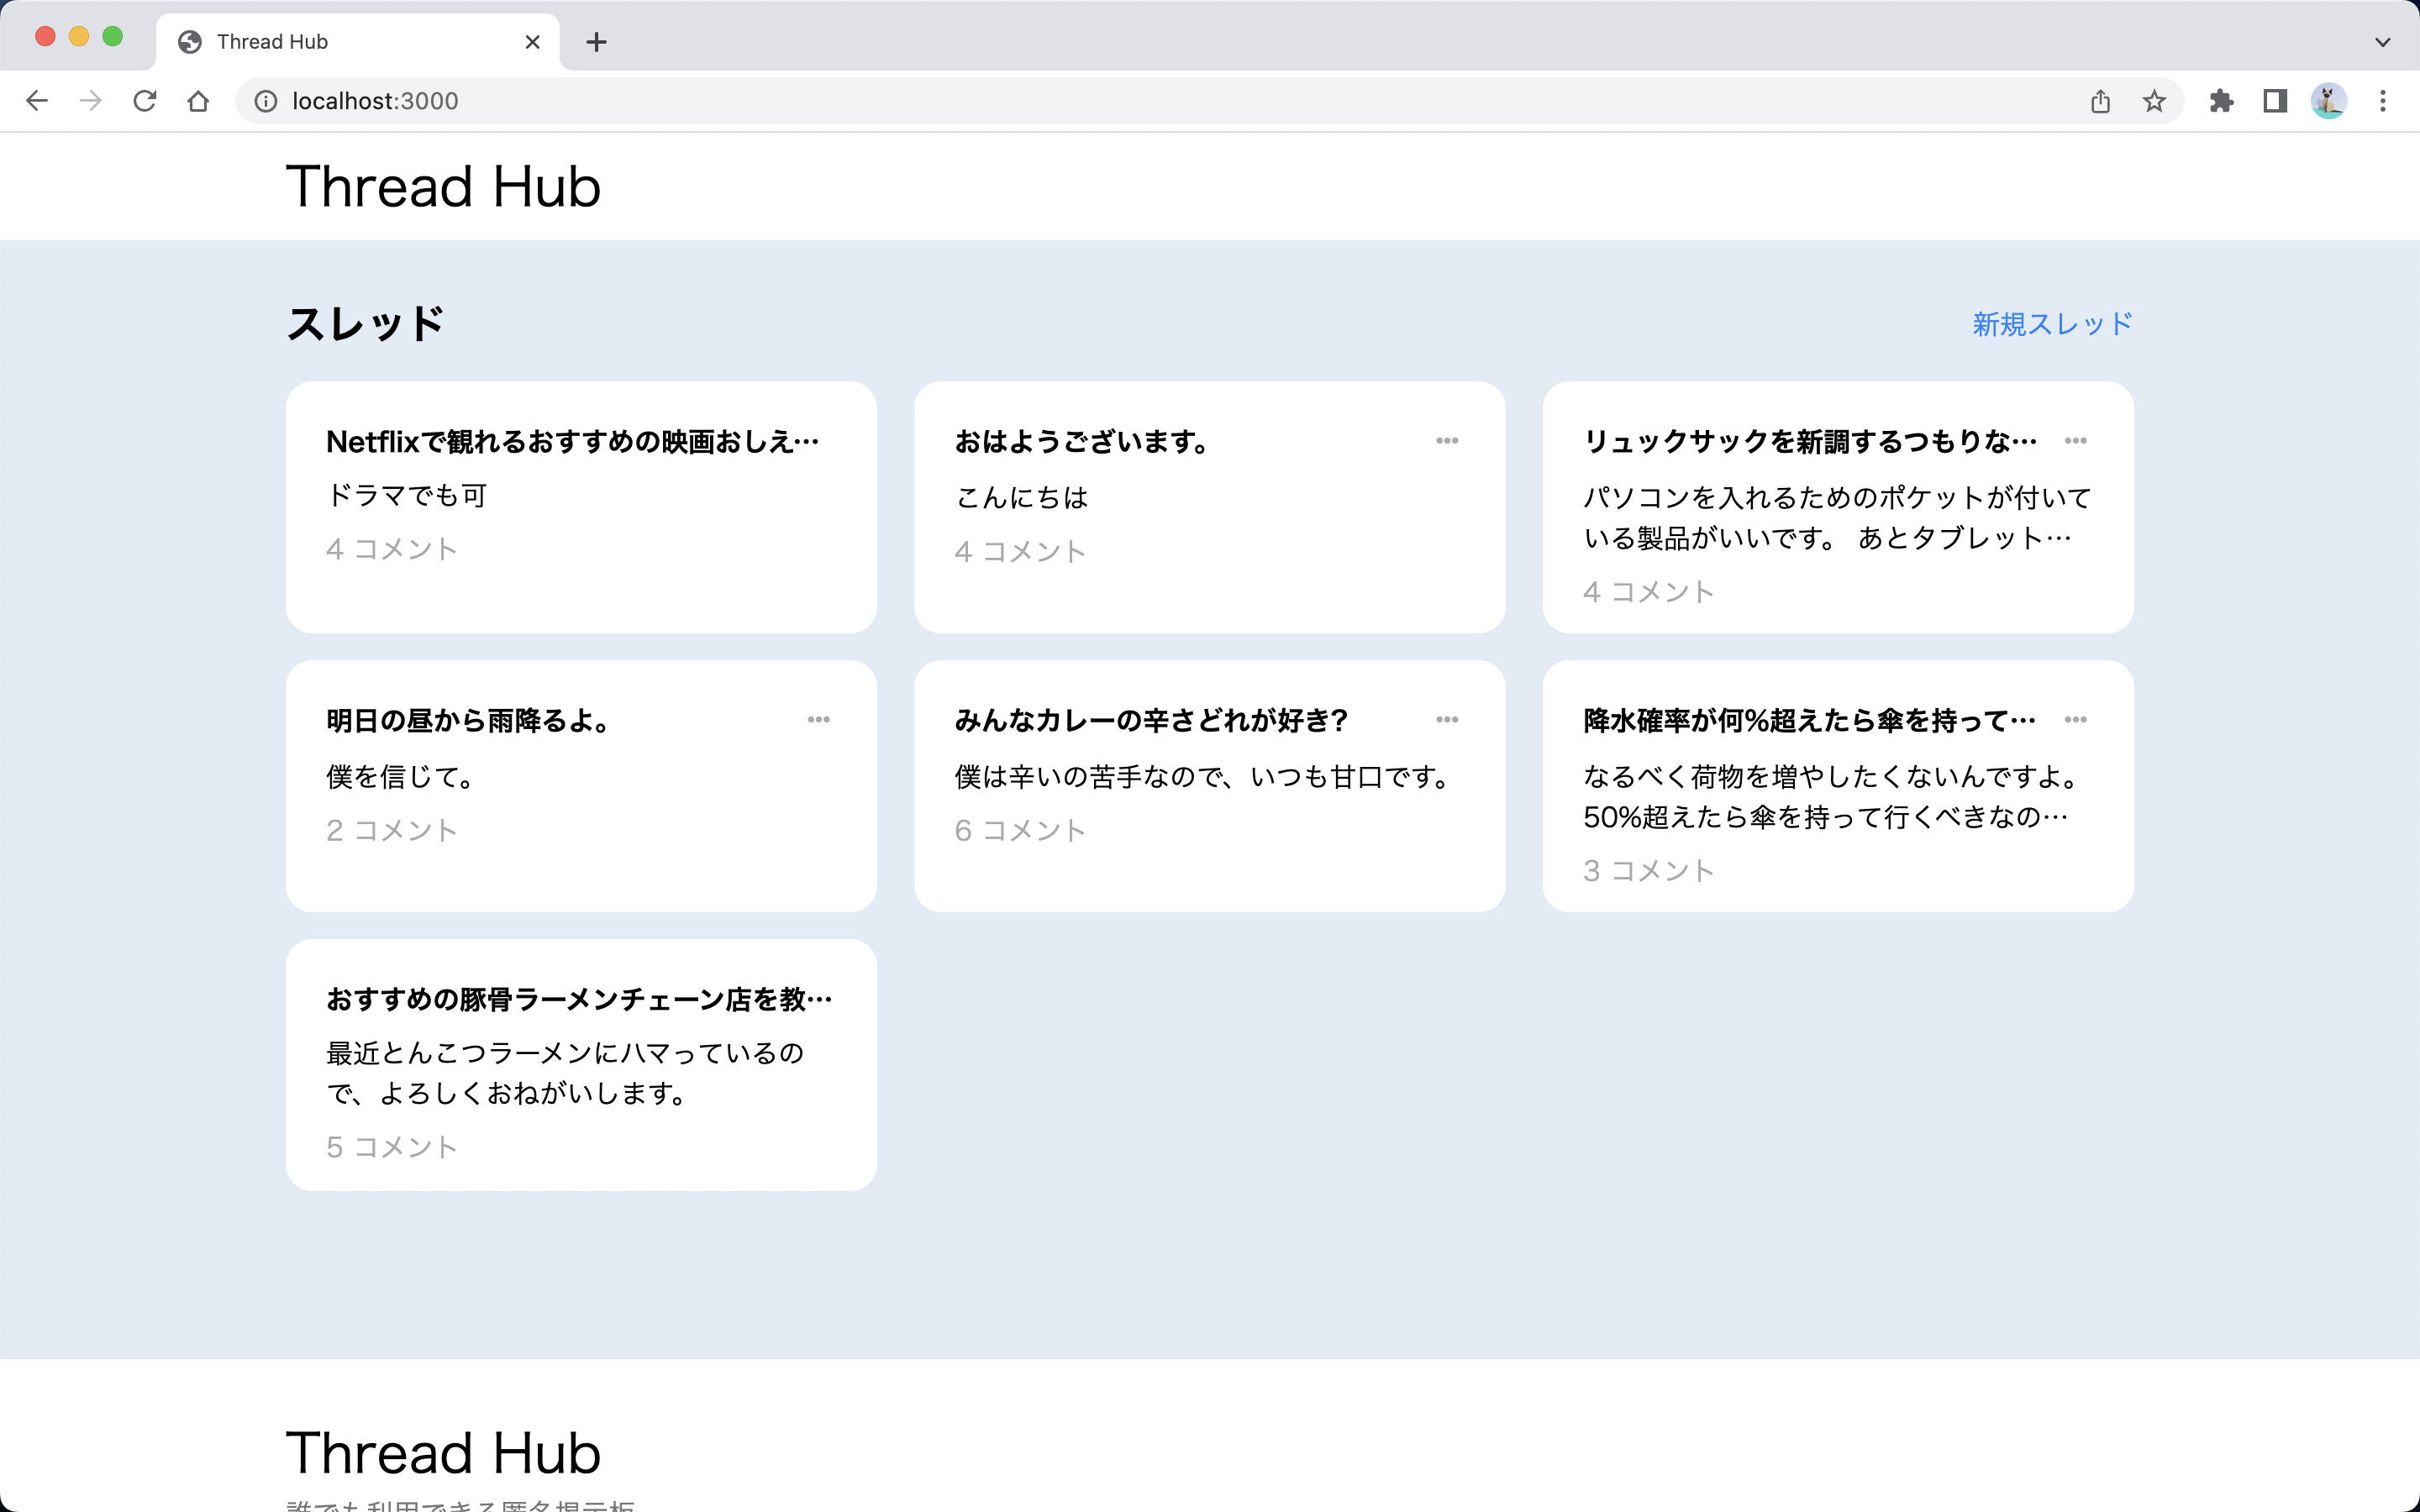Bookmark this page with the star icon
The image size is (2420, 1512).
(2152, 100)
